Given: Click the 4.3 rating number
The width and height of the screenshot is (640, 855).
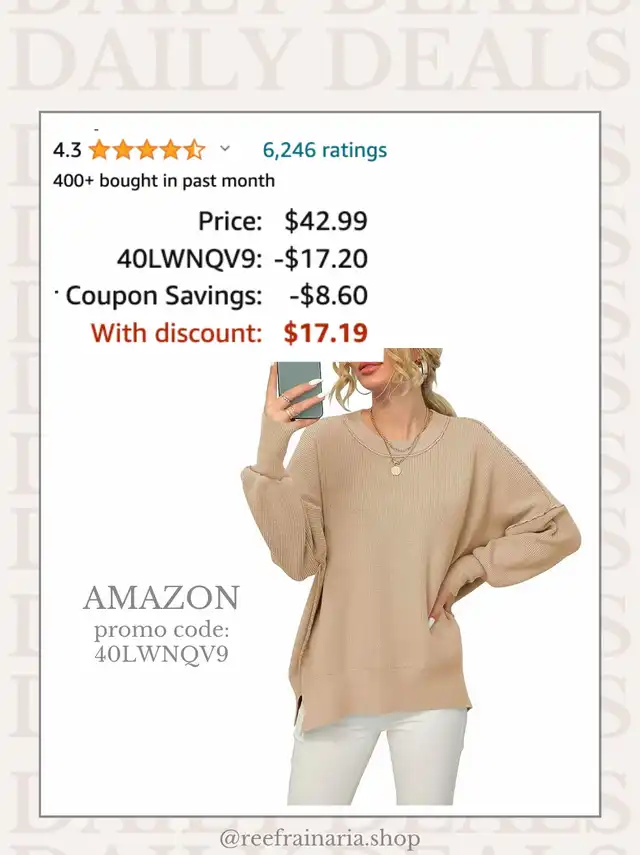Looking at the screenshot, I should click(67, 150).
